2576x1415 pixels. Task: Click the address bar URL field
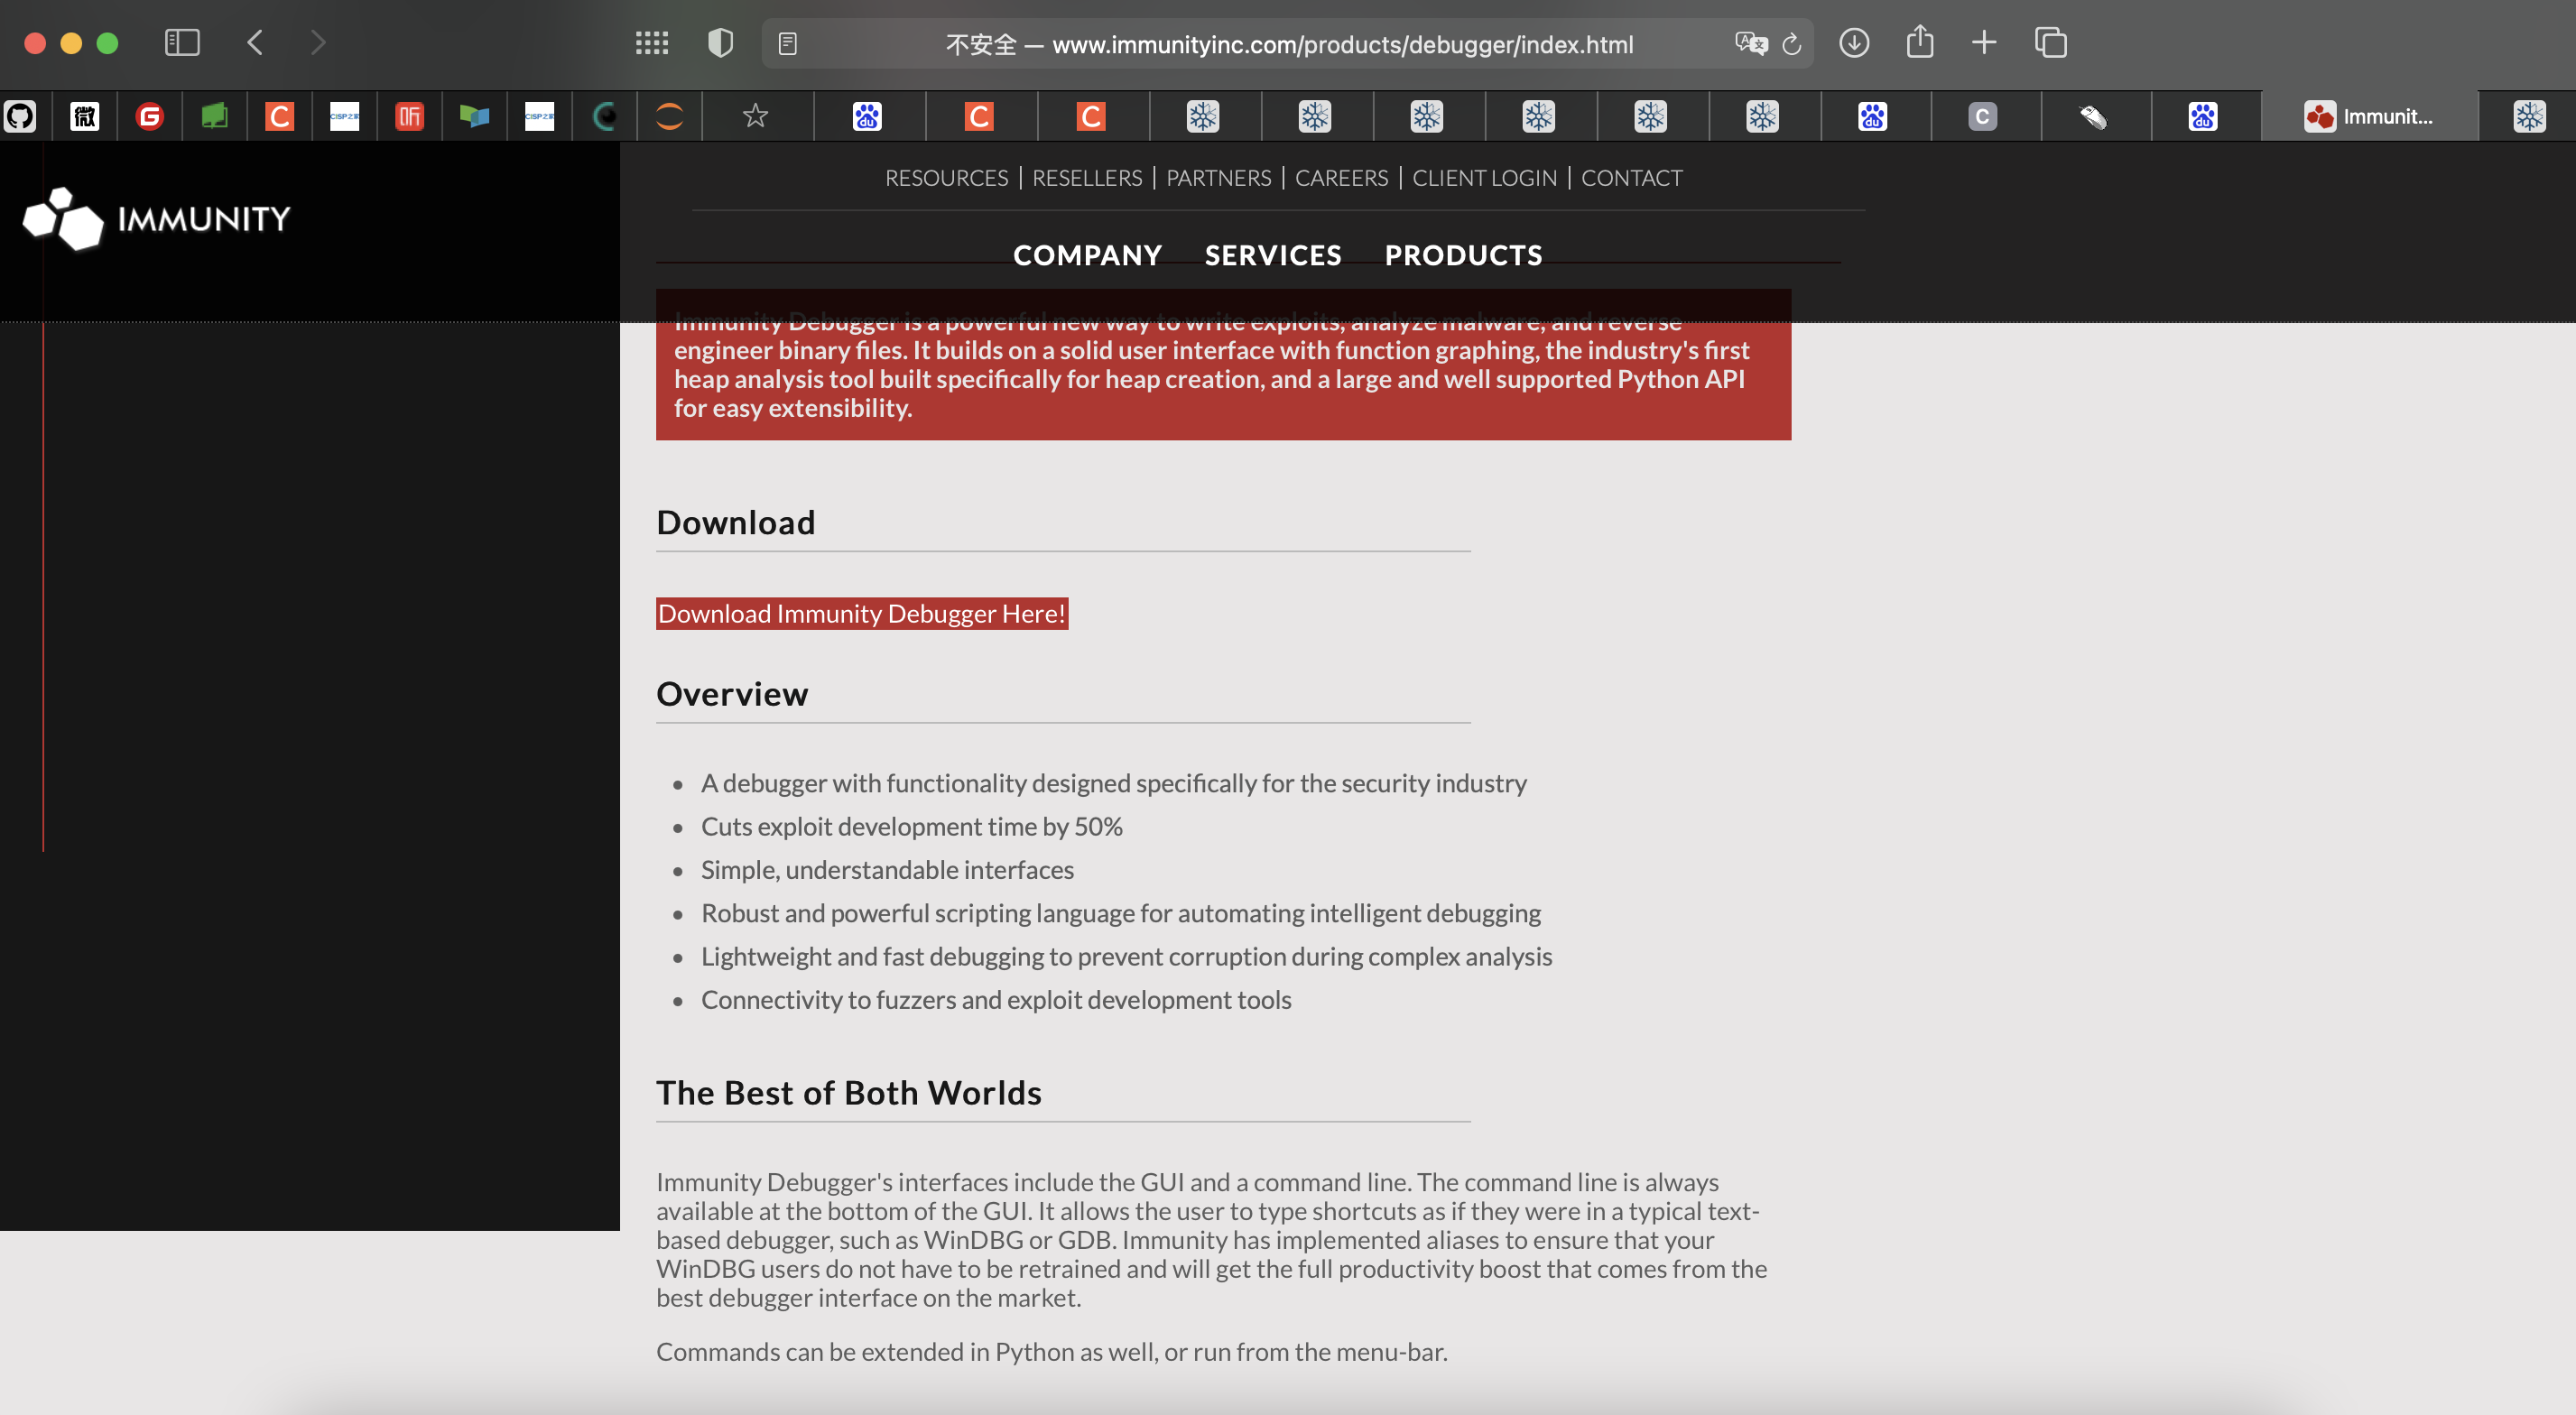tap(1288, 44)
